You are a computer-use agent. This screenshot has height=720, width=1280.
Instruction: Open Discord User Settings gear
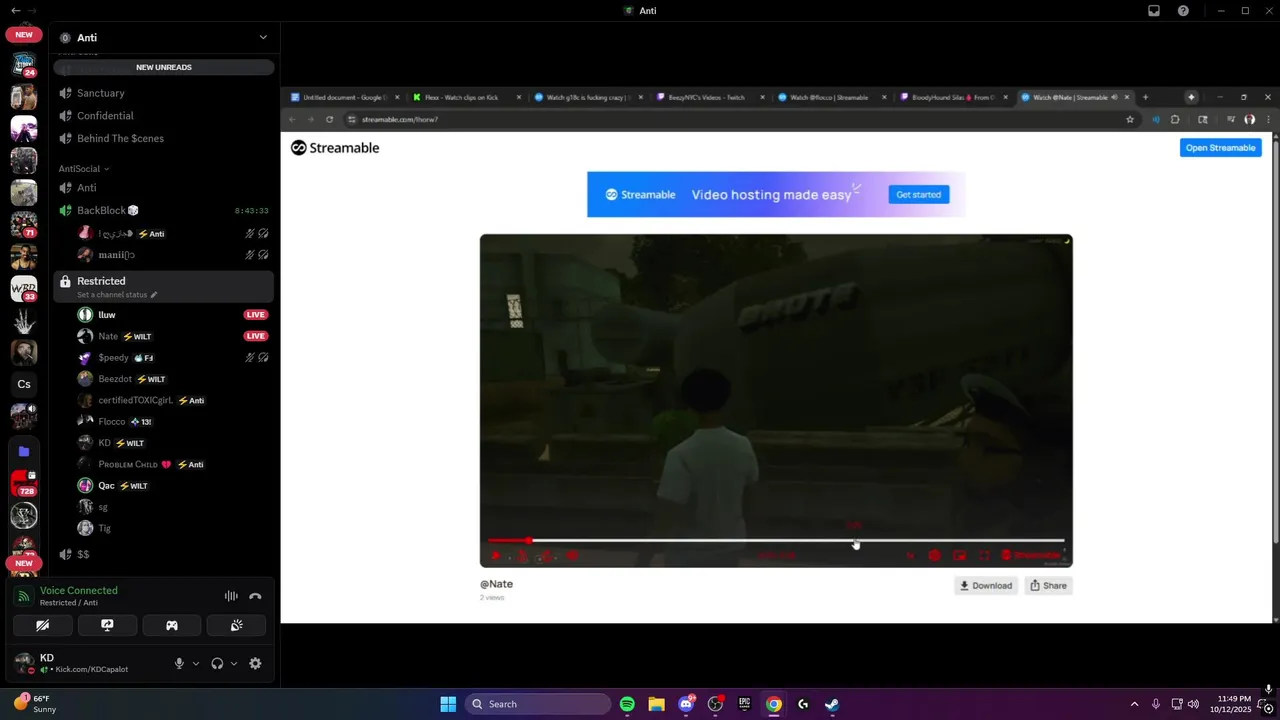click(255, 663)
